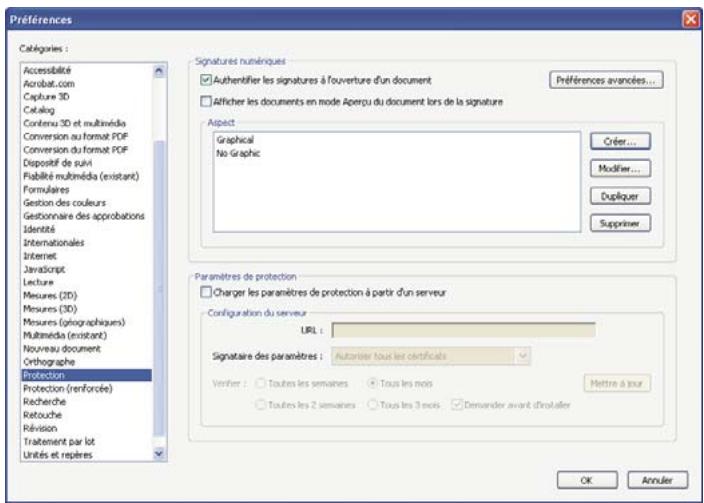The width and height of the screenshot is (704, 503).
Task: Enable Afficher les documents en mode Aperçu
Action: (x=206, y=102)
